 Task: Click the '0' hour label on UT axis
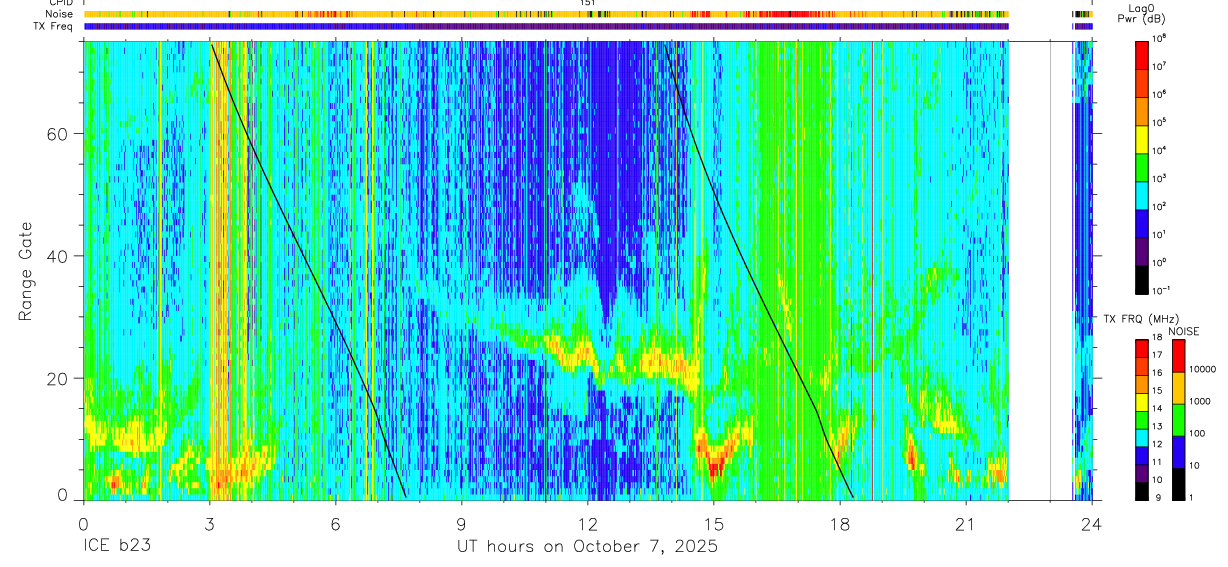click(83, 523)
